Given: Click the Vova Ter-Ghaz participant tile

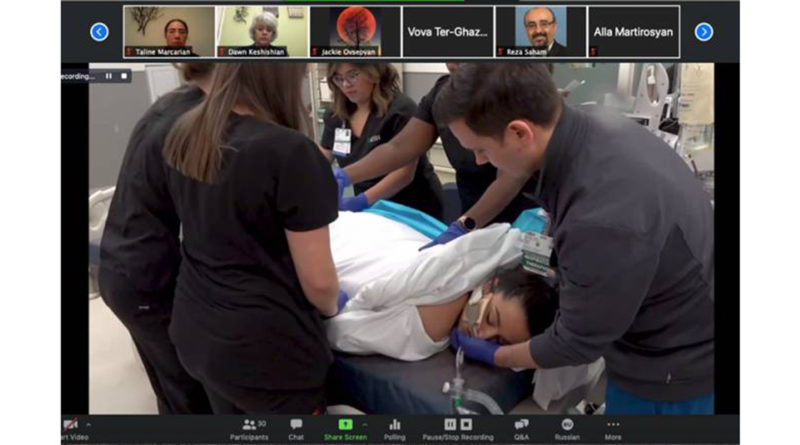Looking at the screenshot, I should 447,31.
